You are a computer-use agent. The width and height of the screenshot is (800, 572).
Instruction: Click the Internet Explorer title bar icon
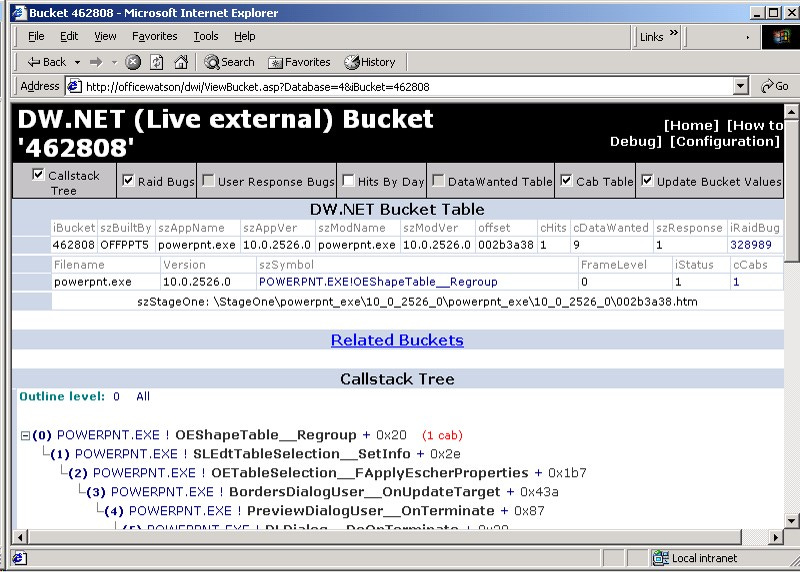tap(19, 12)
